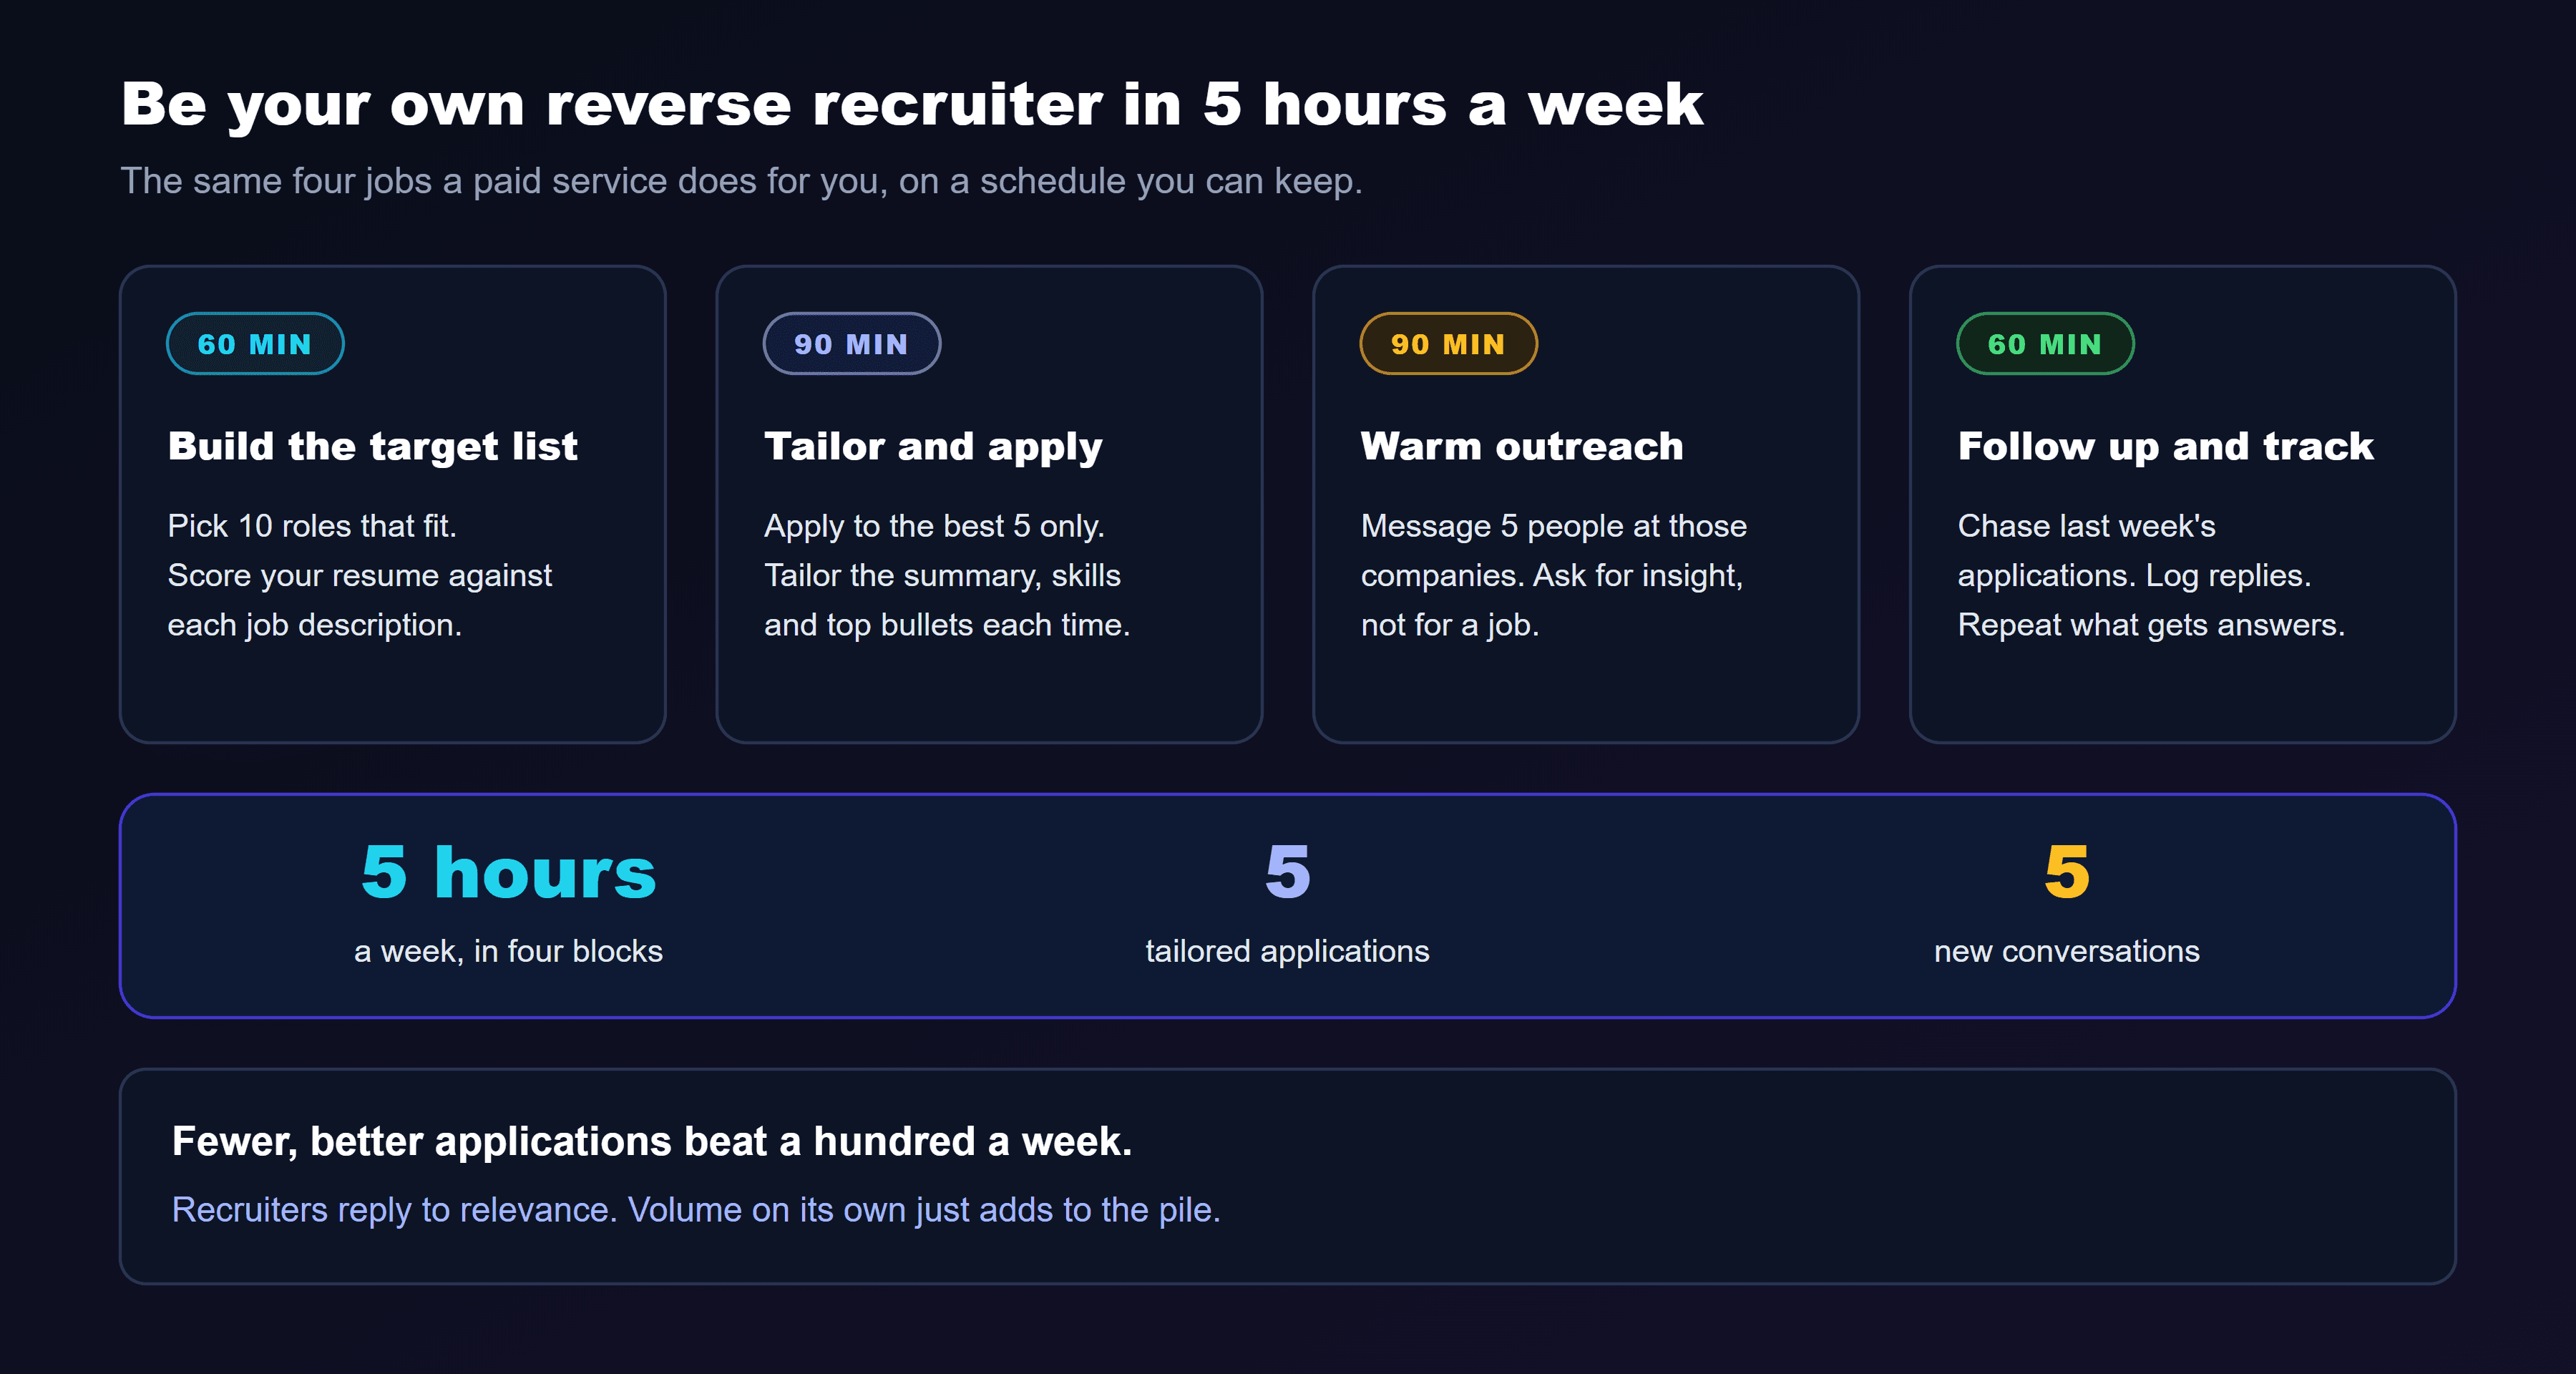Click the text "Repeat what gets answers."
This screenshot has width=2576, height=1374.
click(x=2150, y=625)
